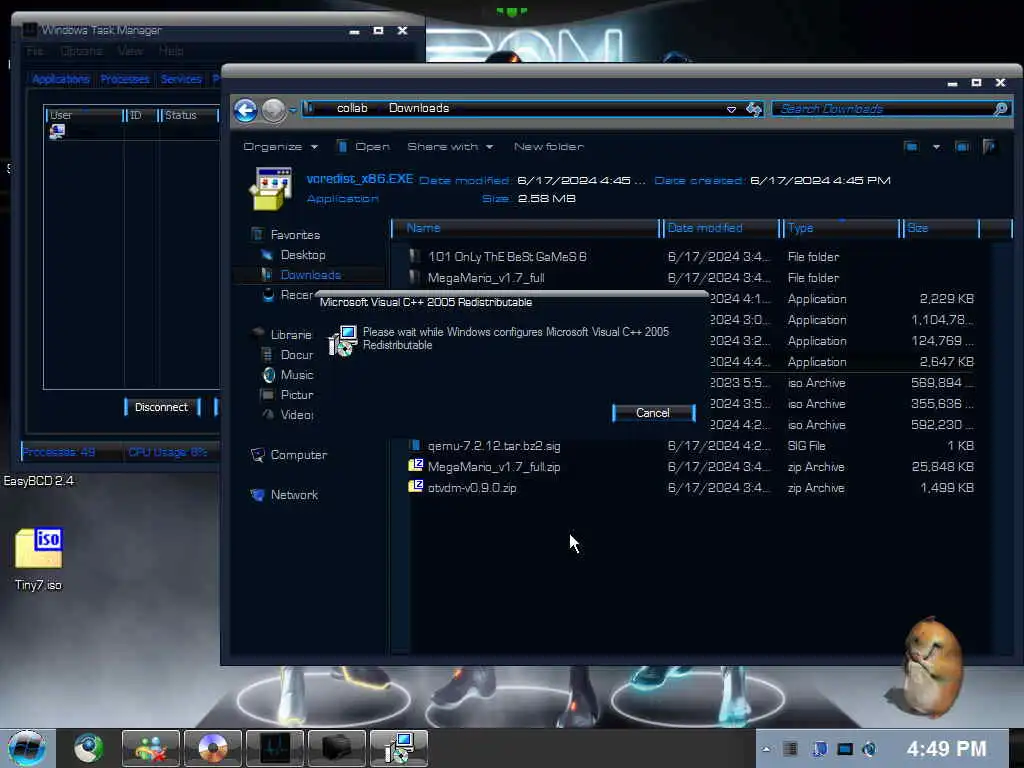Sort files by Type column

pos(841,228)
